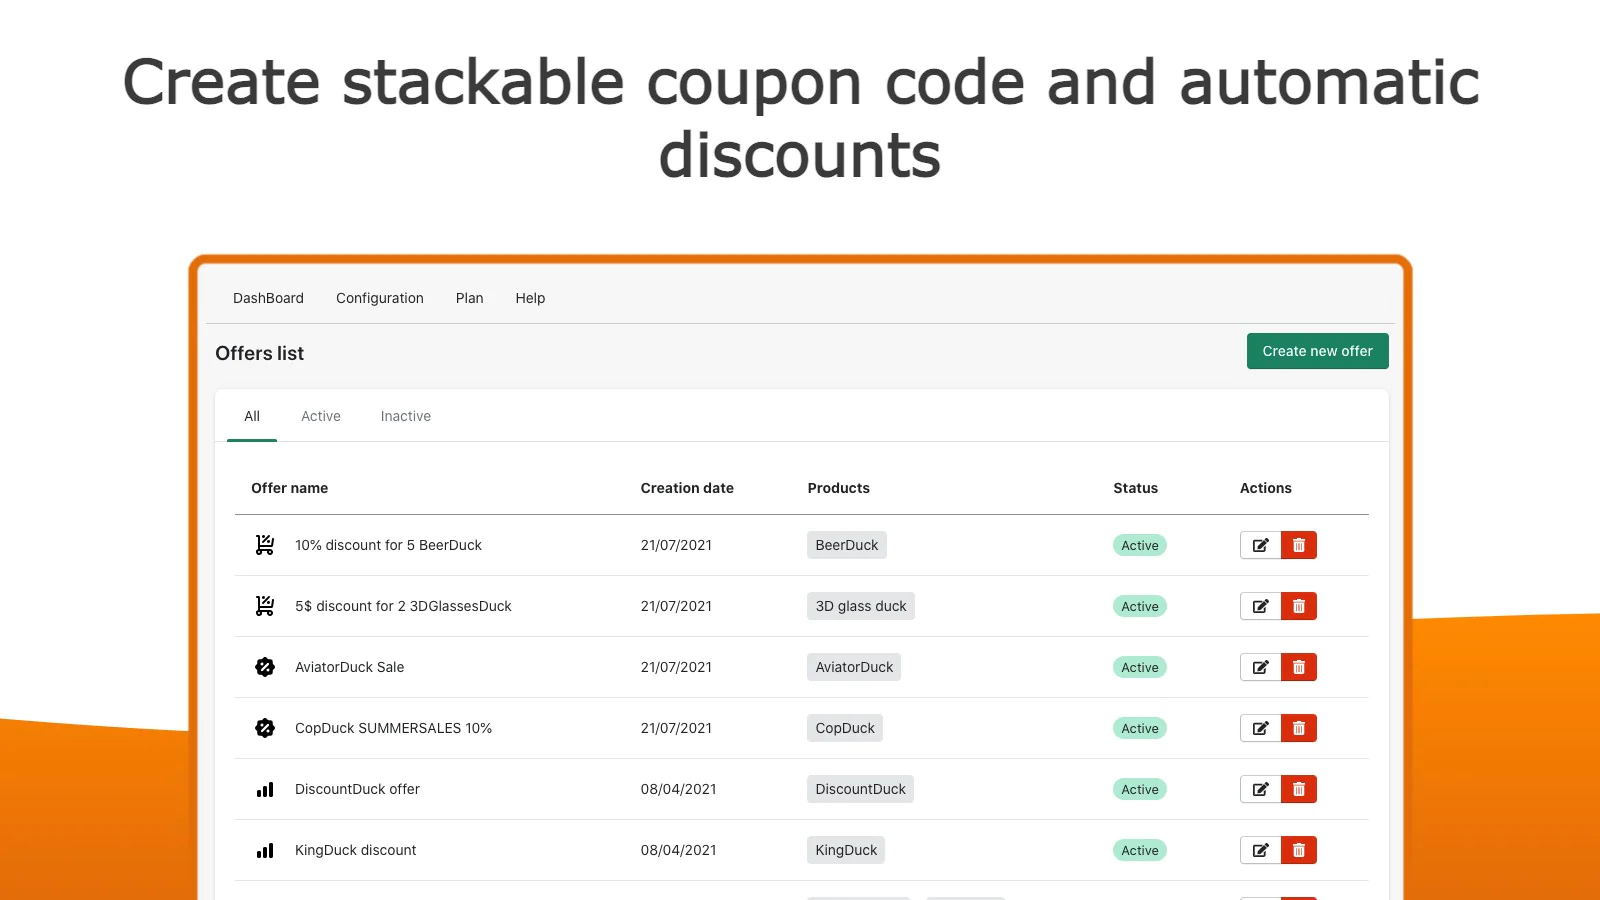Click the Create new offer button
Viewport: 1600px width, 900px height.
click(x=1318, y=351)
